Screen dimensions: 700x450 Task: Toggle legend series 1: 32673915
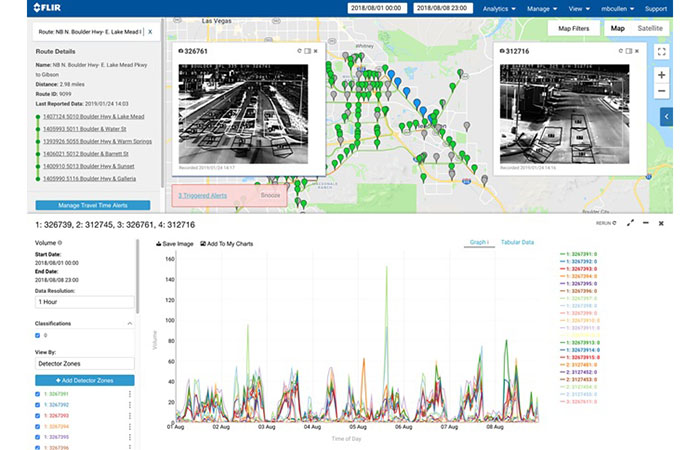coord(579,357)
